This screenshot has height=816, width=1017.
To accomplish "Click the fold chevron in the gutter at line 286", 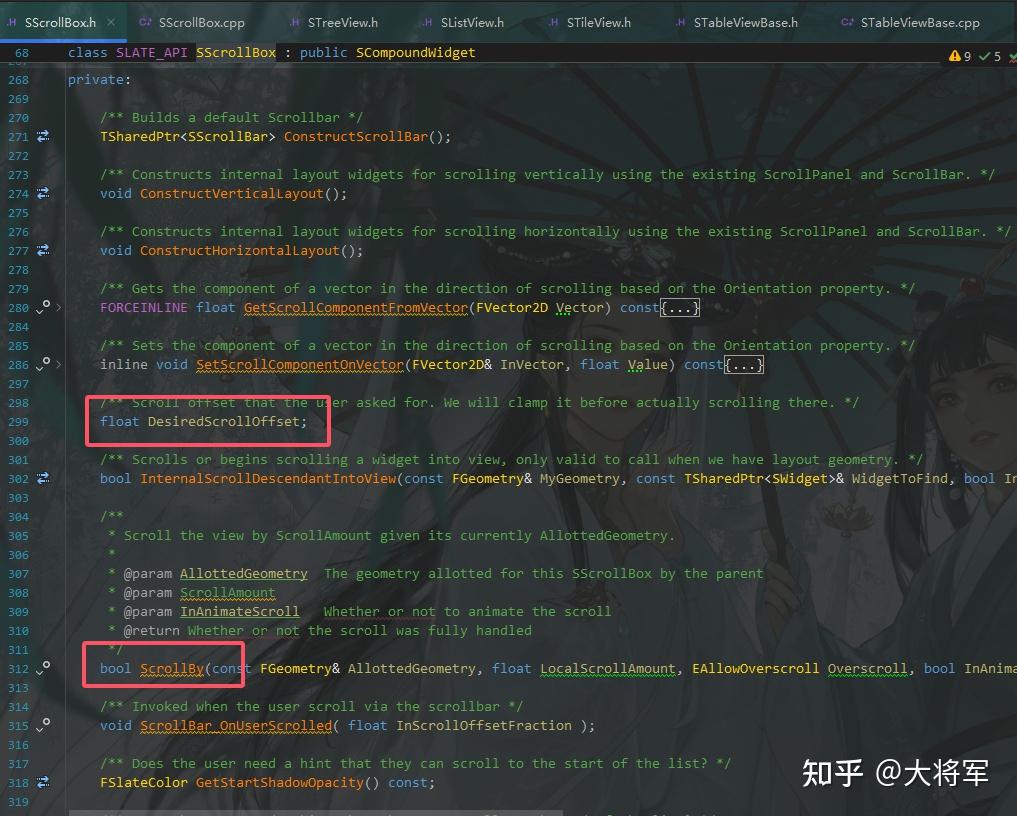I will [x=57, y=365].
